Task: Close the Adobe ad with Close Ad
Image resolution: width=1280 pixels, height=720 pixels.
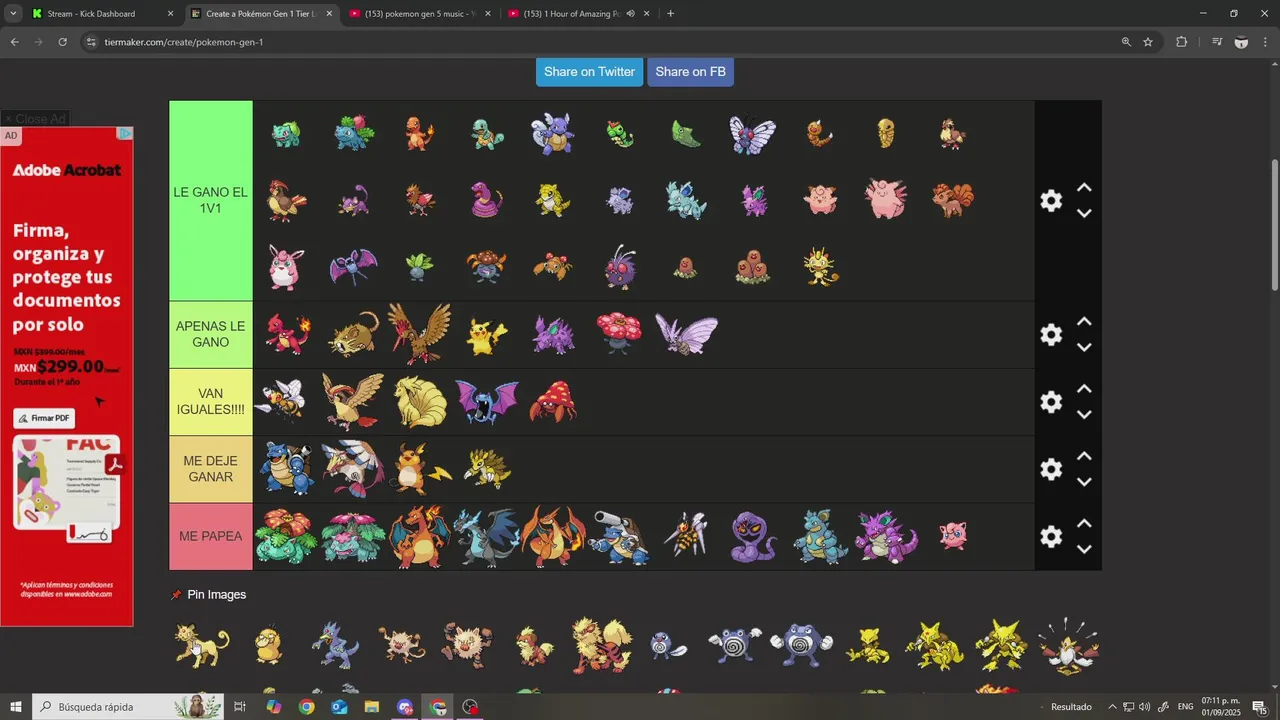Action: click(x=34, y=119)
